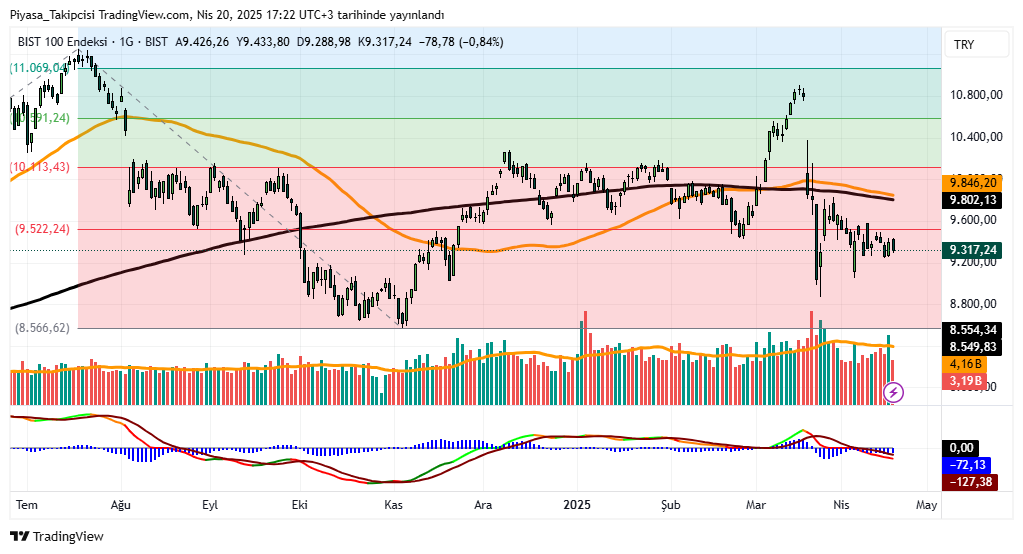Click the low value D9.288,98
Viewport: 1023px width, 554px height.
(x=324, y=42)
